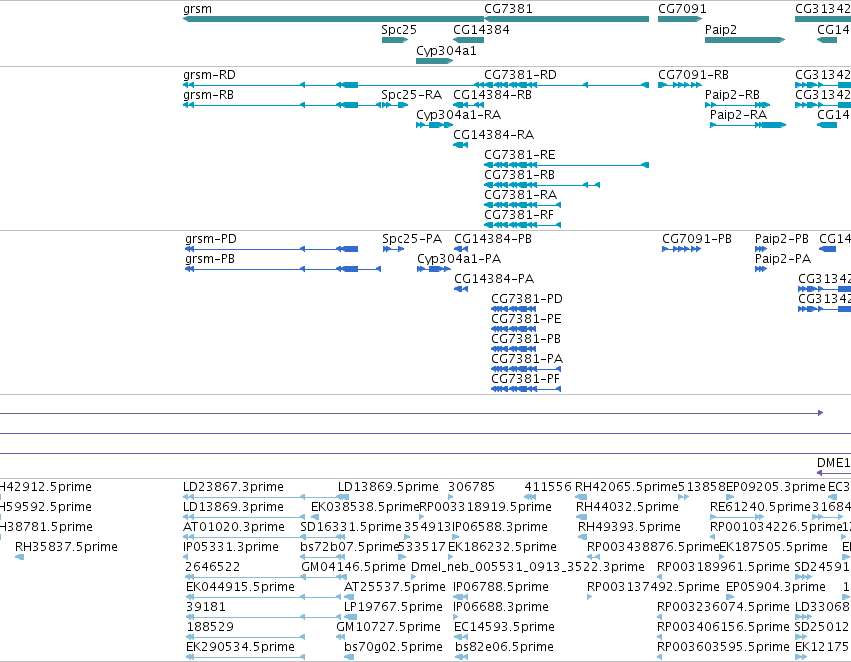Click the SD16331.5prime EST label
This screenshot has height=662, width=851.
click(351, 527)
